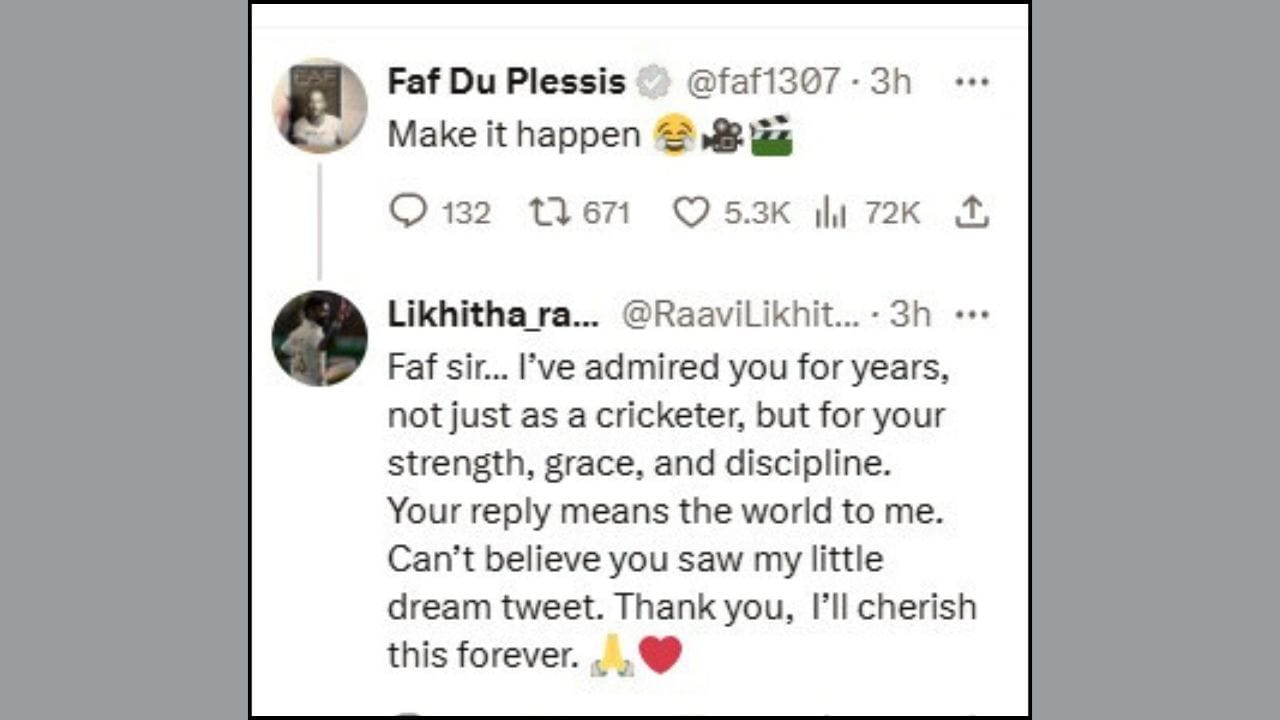Screen dimensions: 1280x720
Task: Click the "Make it happen" tweet text
Action: [x=514, y=135]
